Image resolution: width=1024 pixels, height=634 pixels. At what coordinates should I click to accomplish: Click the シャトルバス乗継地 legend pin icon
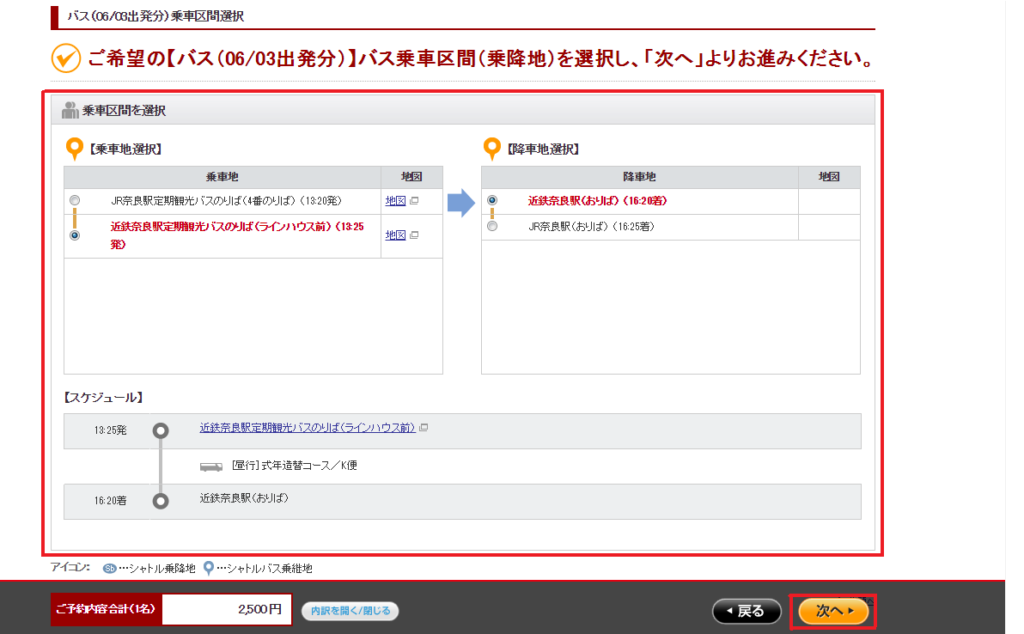click(x=208, y=568)
